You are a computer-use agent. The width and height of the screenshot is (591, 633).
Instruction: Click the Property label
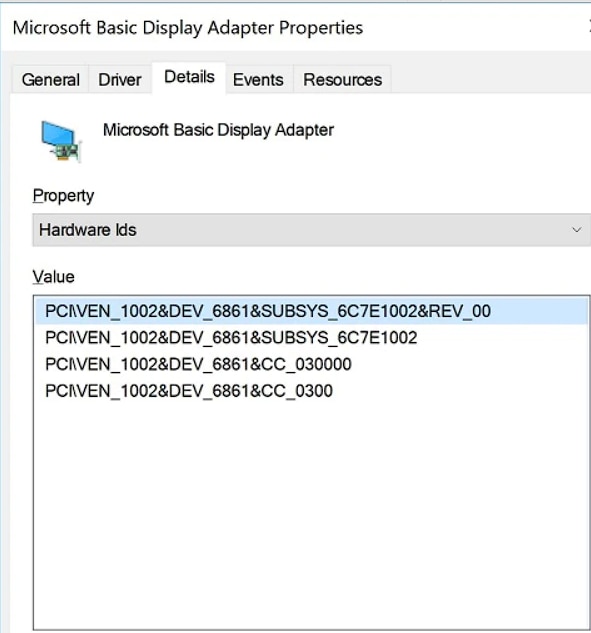pos(63,196)
